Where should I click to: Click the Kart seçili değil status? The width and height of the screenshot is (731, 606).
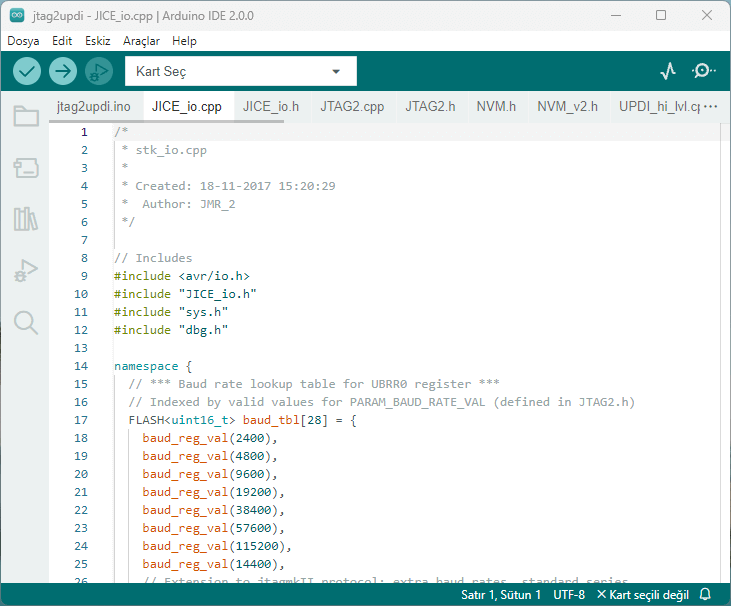pos(643,595)
